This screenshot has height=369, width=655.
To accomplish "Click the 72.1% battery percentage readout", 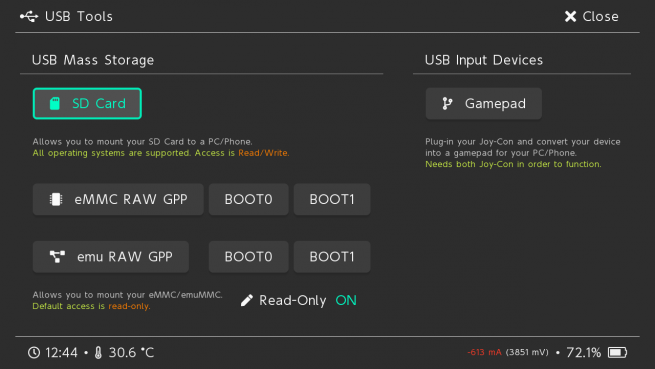I will [x=584, y=352].
